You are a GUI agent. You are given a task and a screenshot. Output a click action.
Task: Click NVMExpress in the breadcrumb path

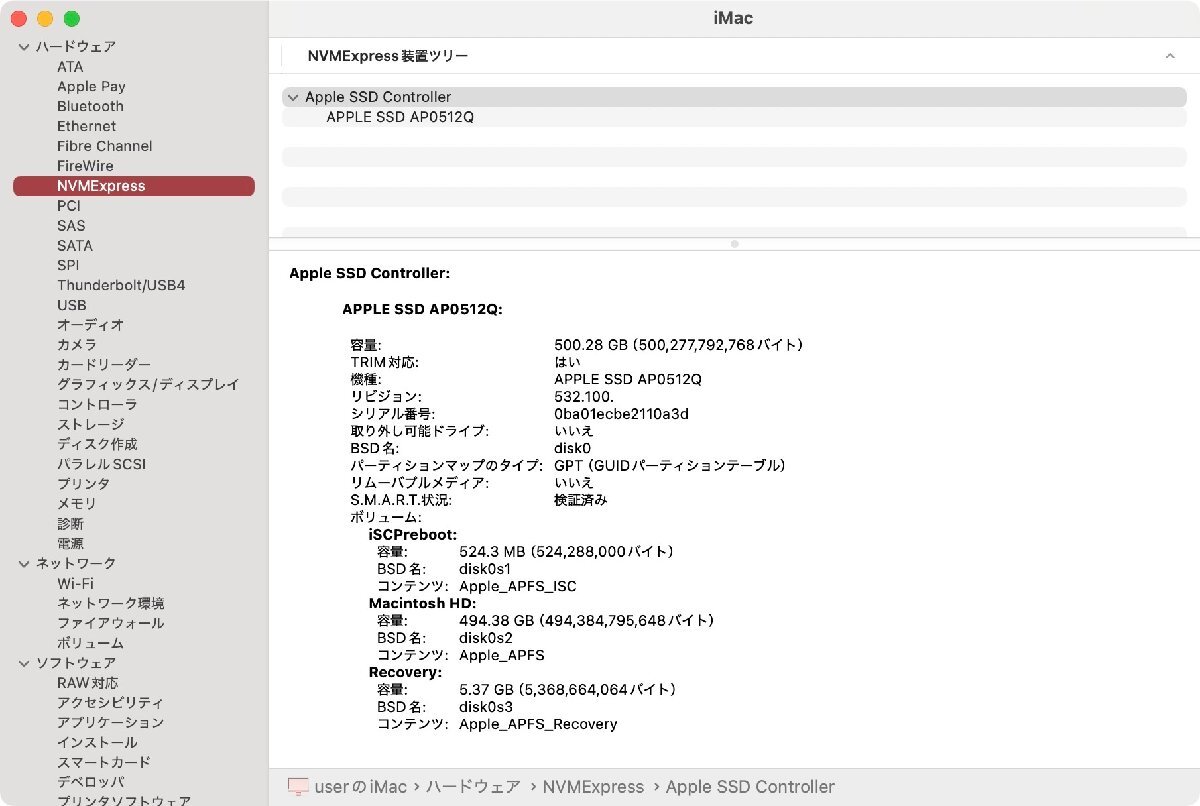point(592,787)
